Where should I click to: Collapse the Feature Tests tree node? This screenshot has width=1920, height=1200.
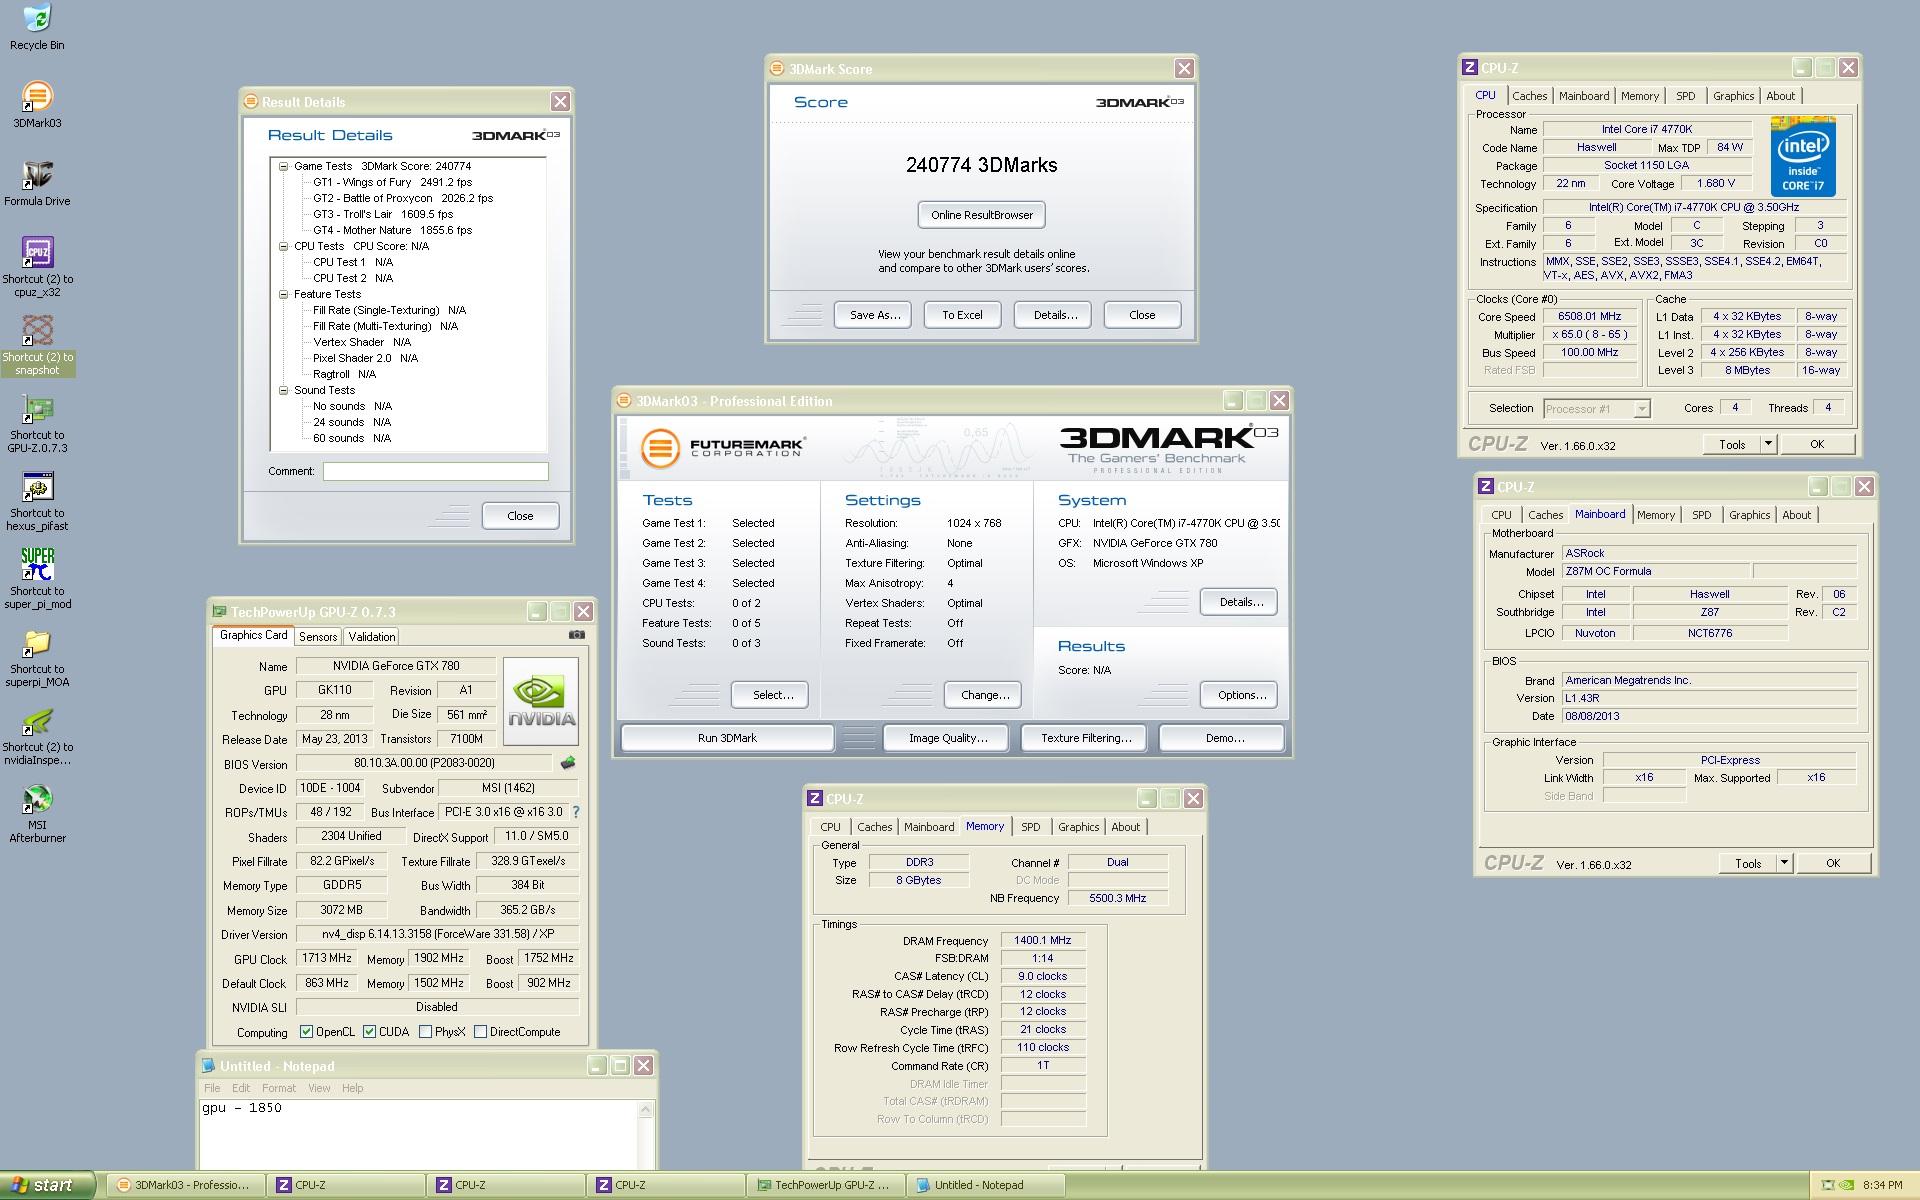283,294
